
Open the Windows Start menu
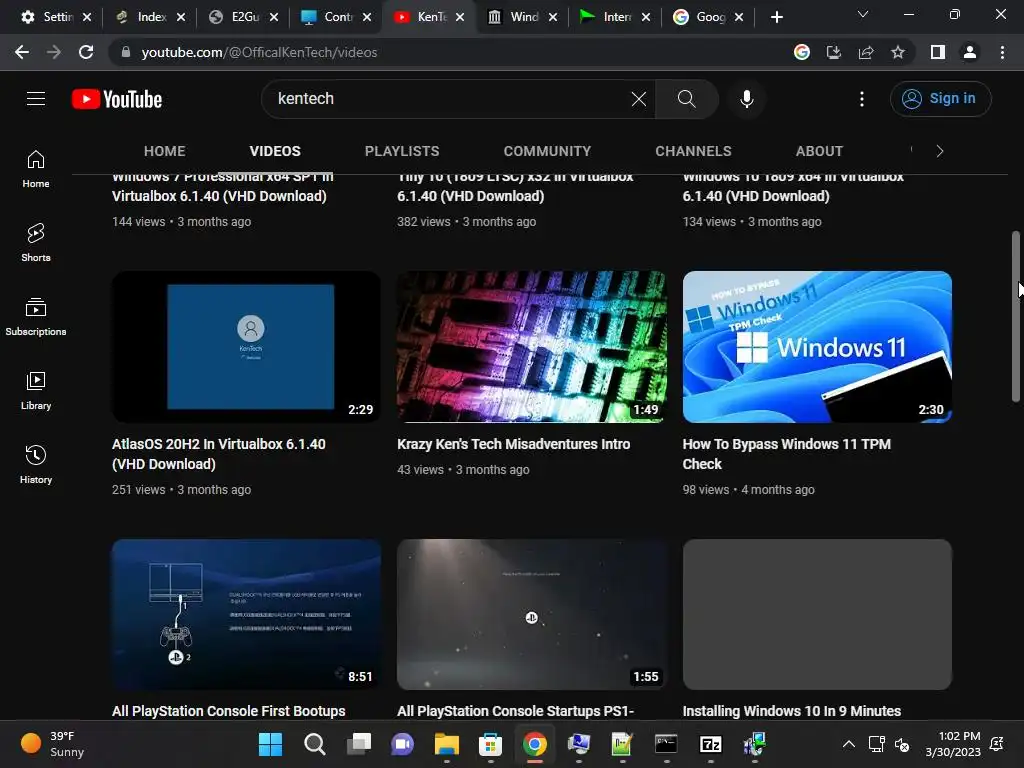[270, 744]
